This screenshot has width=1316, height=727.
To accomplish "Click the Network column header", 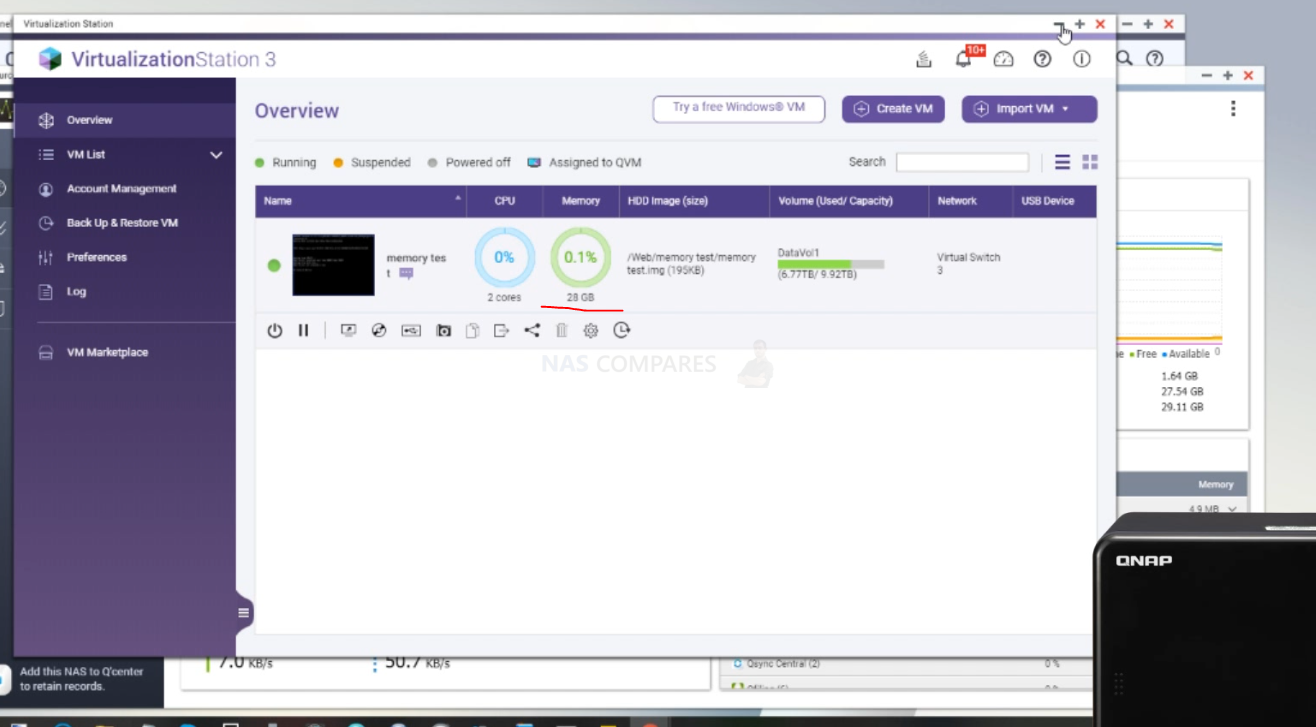I will coord(971,201).
